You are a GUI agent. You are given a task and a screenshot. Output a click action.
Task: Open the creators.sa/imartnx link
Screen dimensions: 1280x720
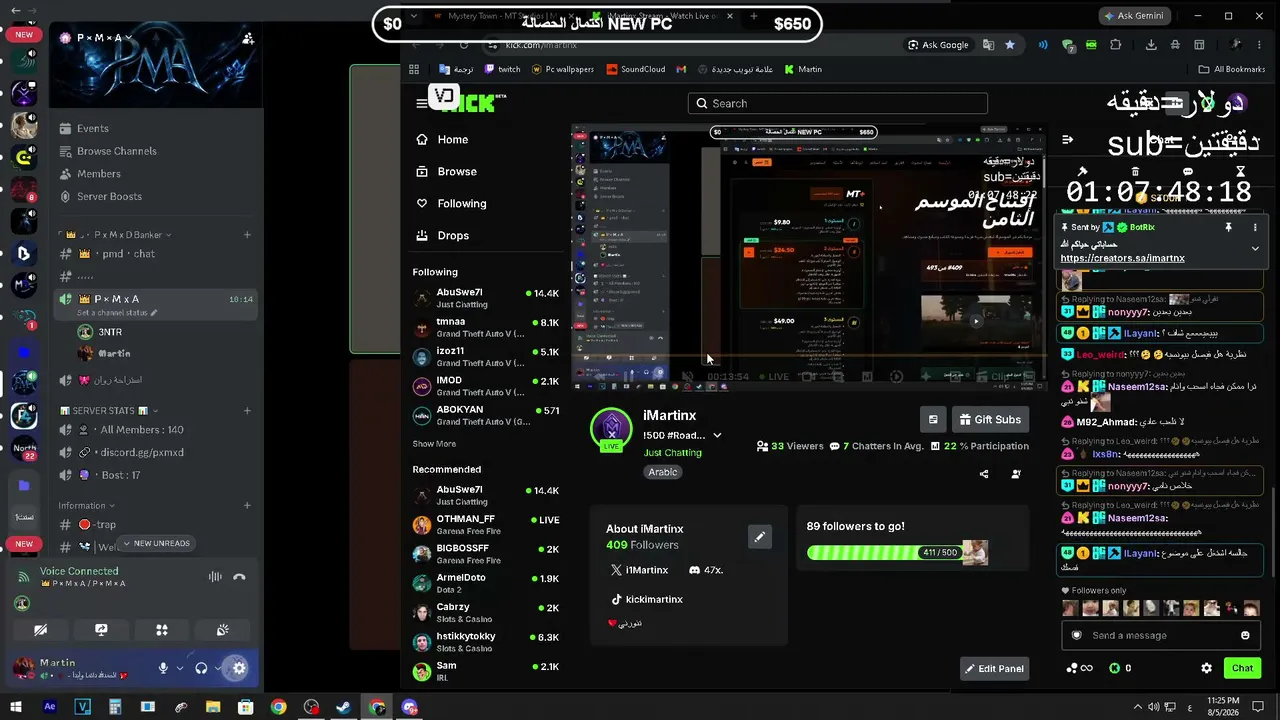pos(1122,258)
